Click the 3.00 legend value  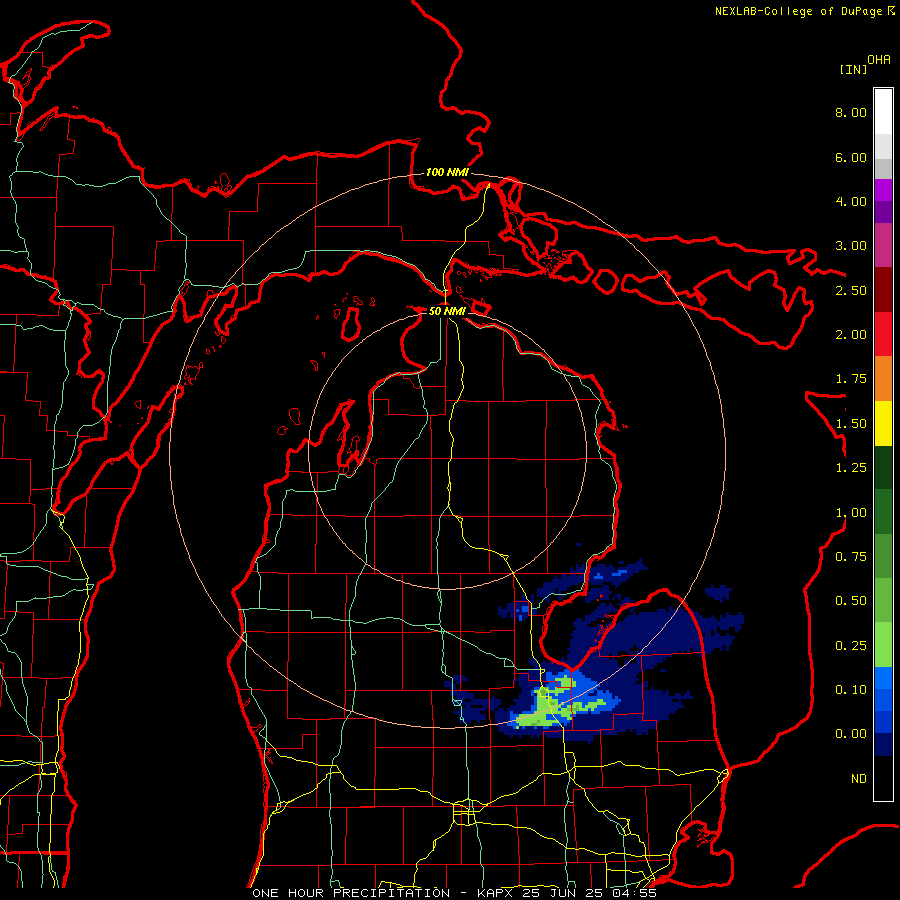click(x=851, y=246)
